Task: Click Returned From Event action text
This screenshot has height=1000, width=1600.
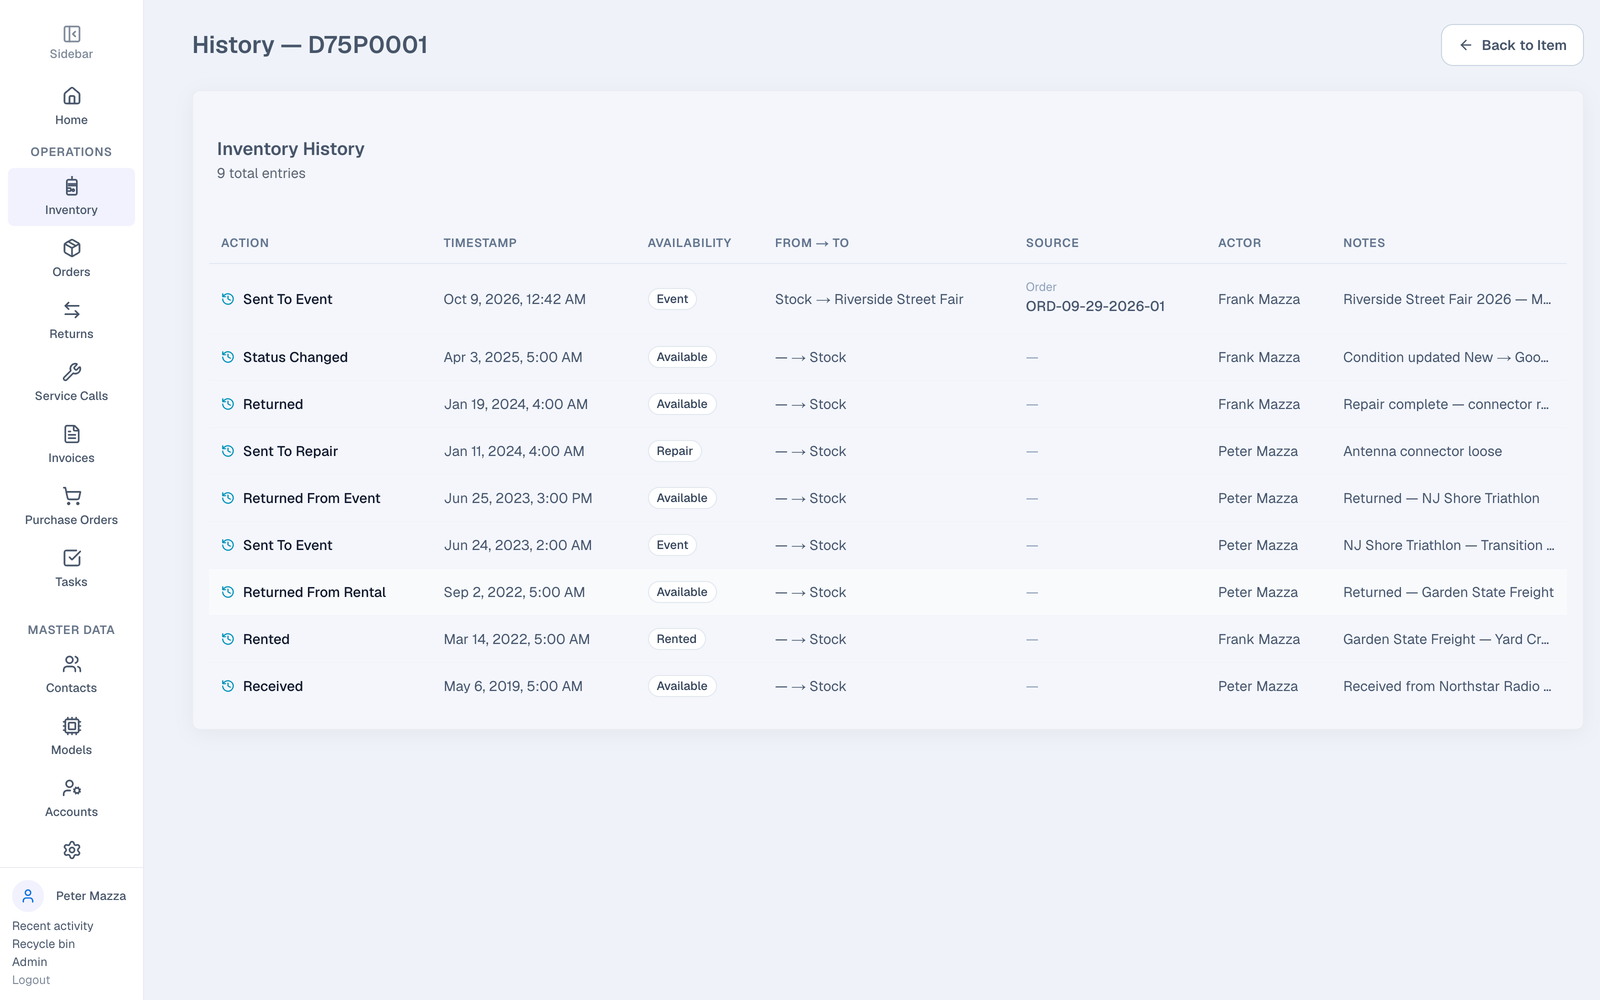Action: pos(312,498)
